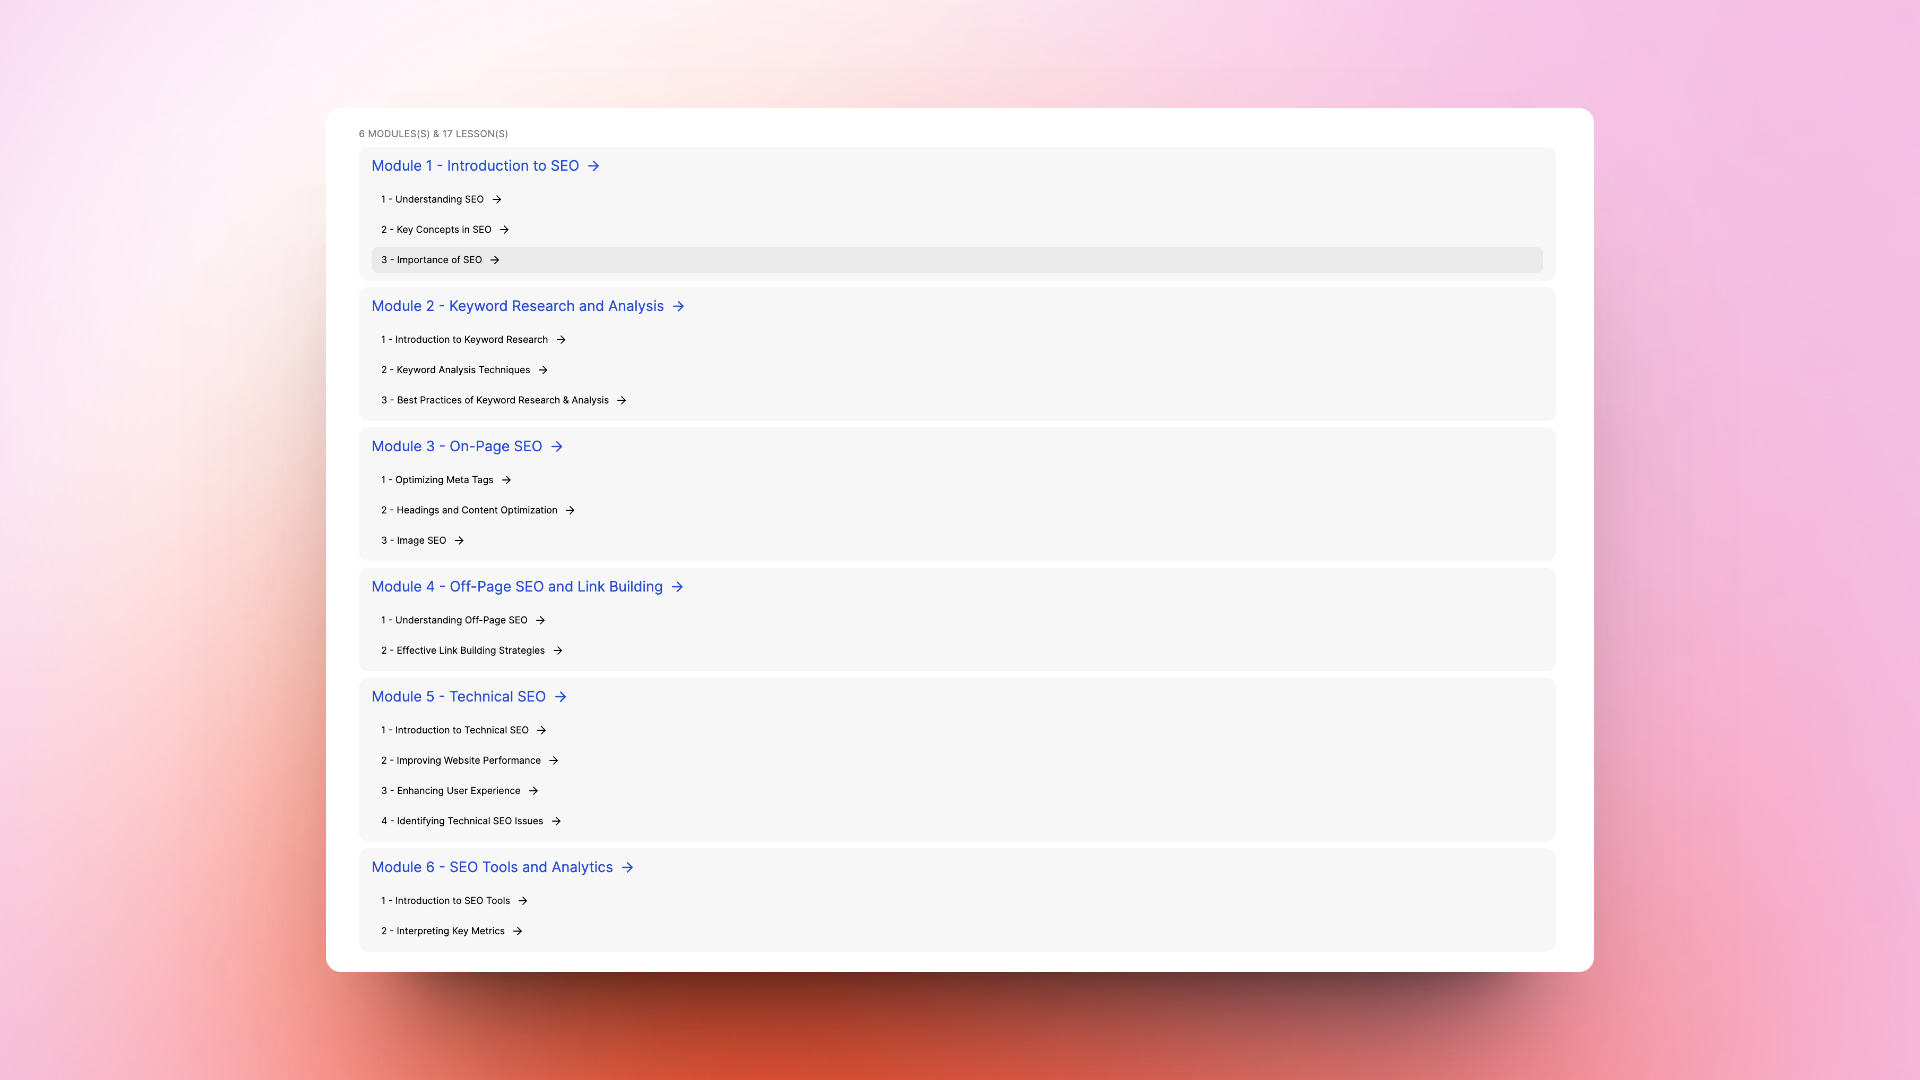Open Enhancing User Experience lesson
1920x1080 pixels.
coord(450,791)
